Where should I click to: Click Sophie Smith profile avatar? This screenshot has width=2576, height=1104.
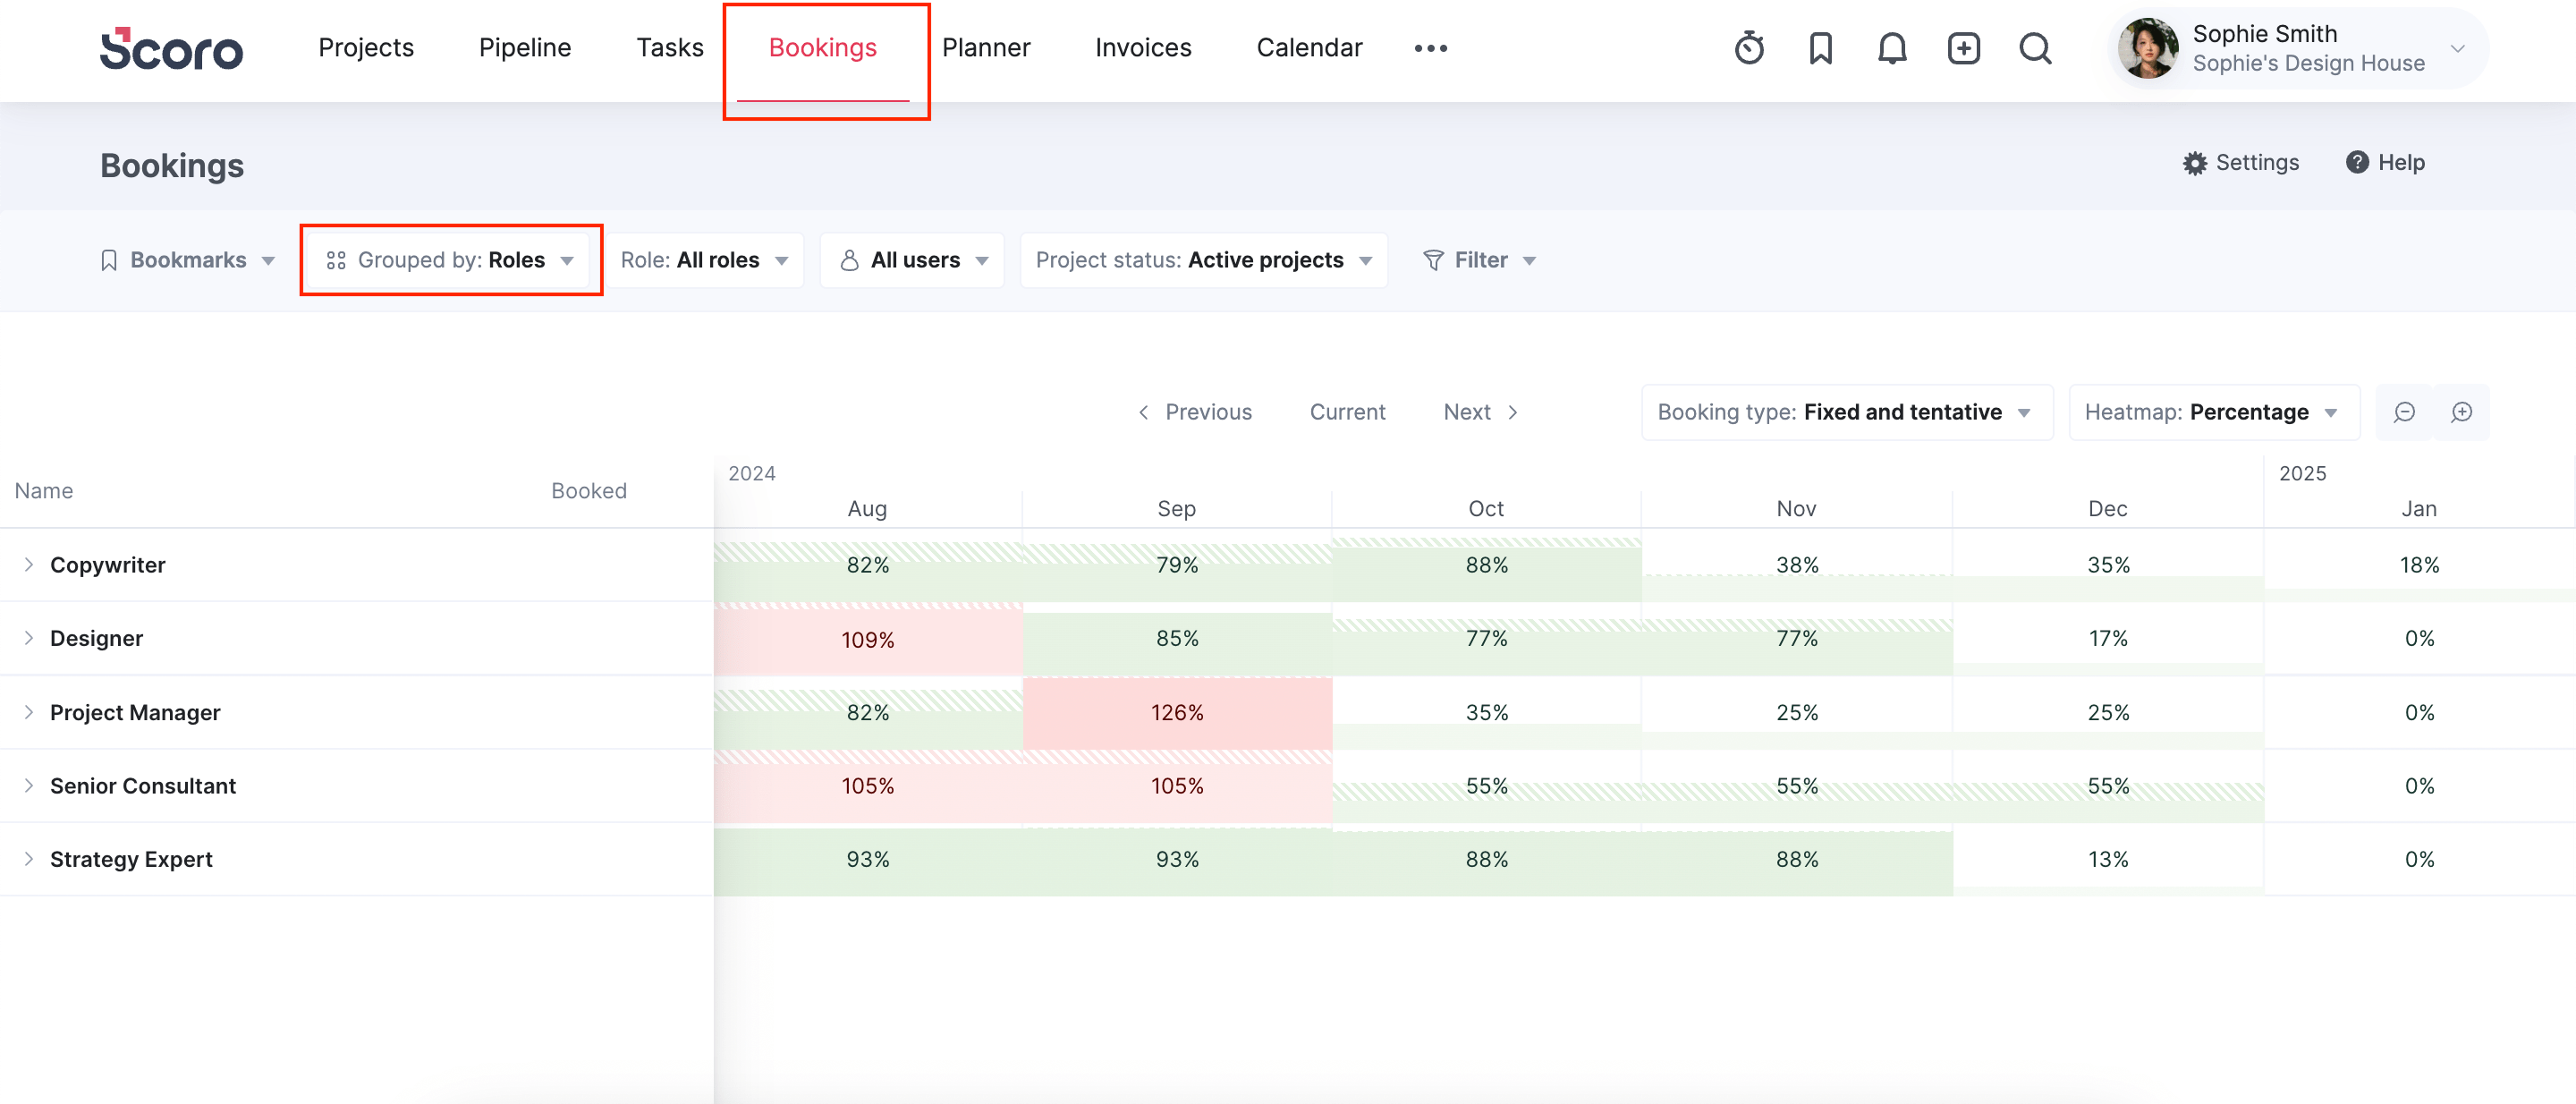2147,48
